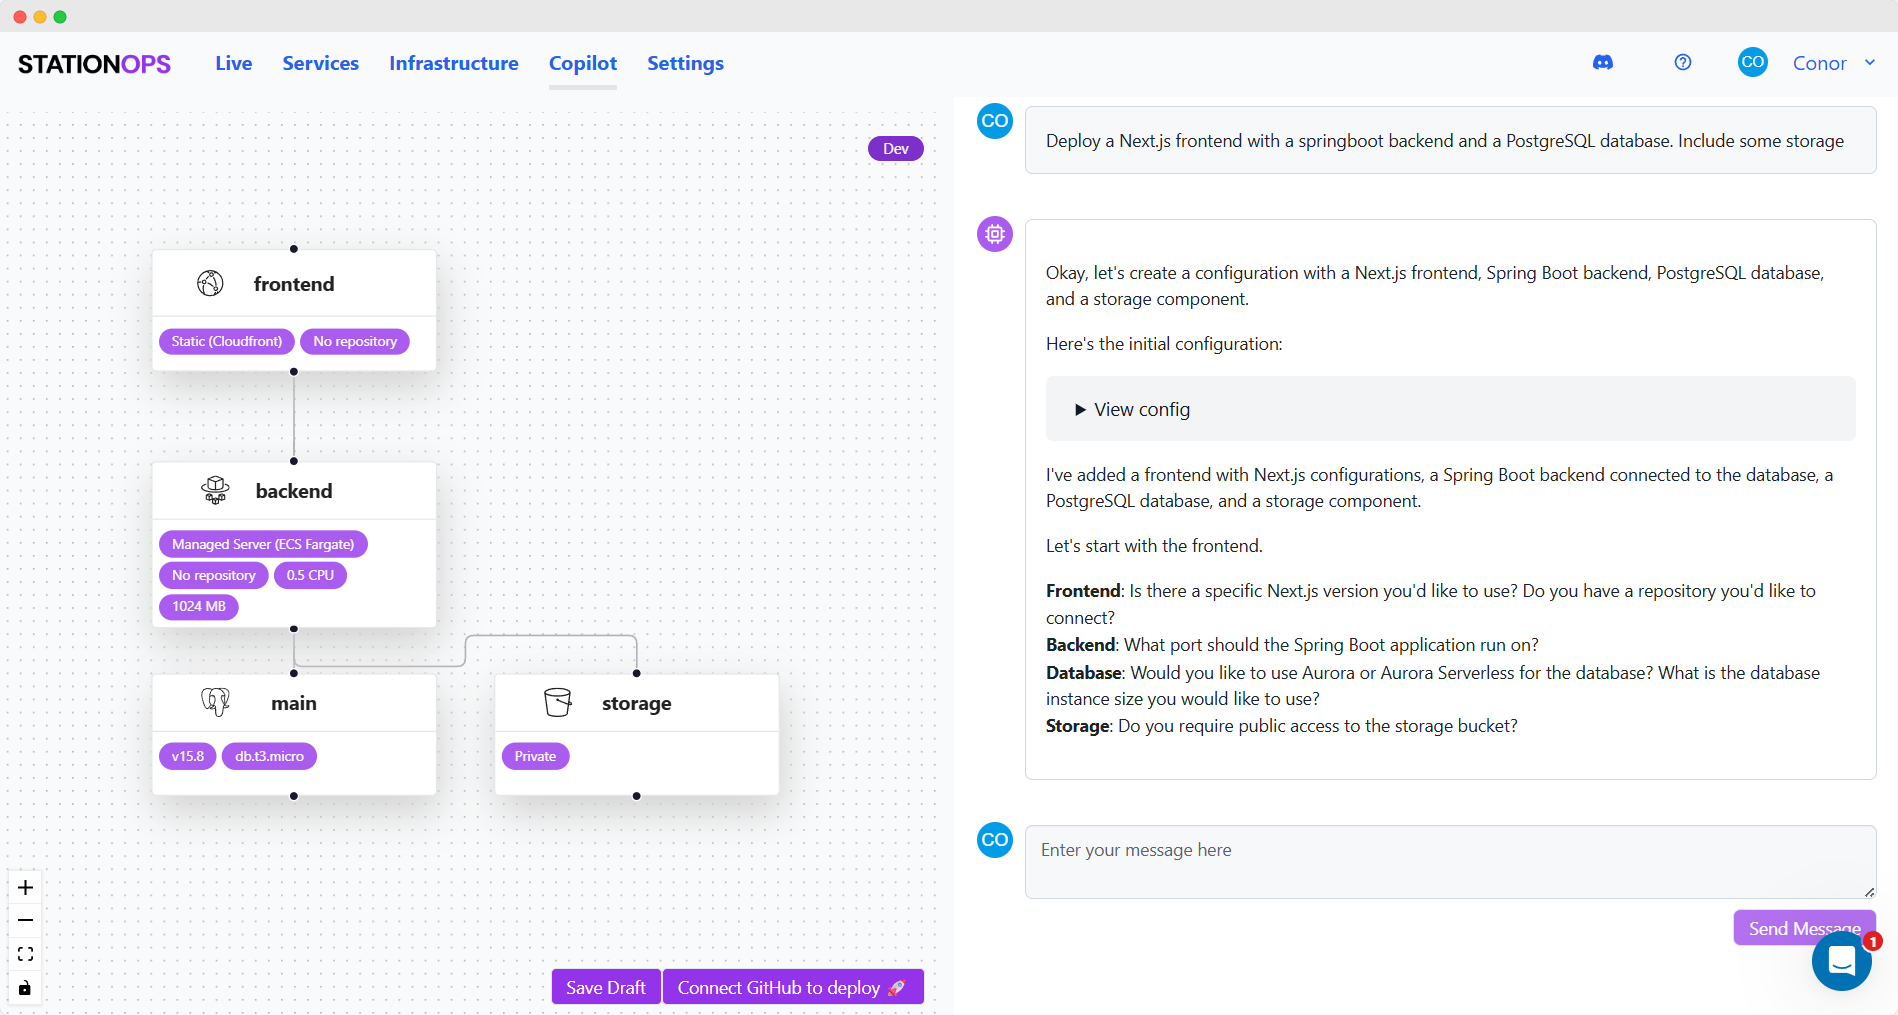
Task: Open the Services tab
Action: 320,63
